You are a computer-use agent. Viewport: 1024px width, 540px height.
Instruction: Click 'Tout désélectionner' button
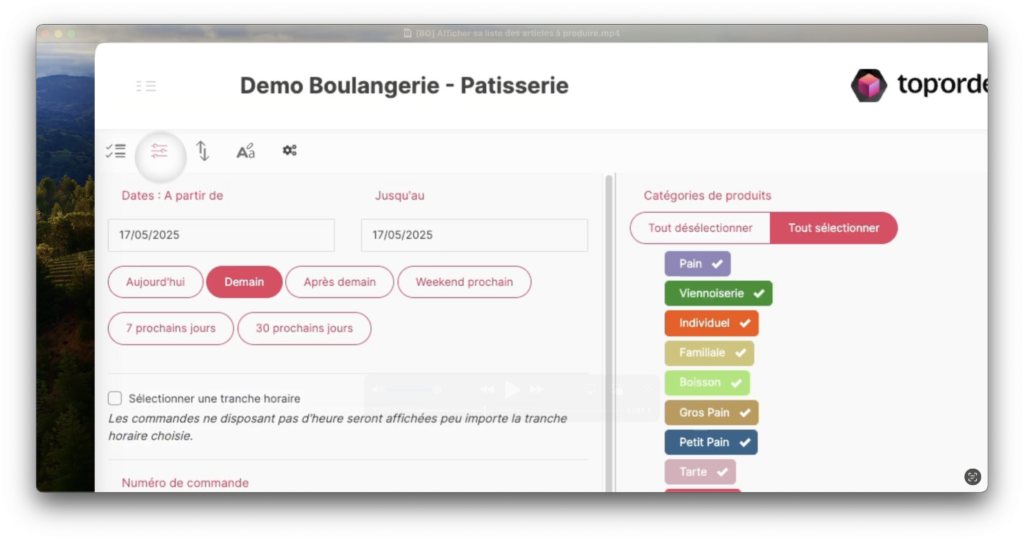[x=700, y=228]
